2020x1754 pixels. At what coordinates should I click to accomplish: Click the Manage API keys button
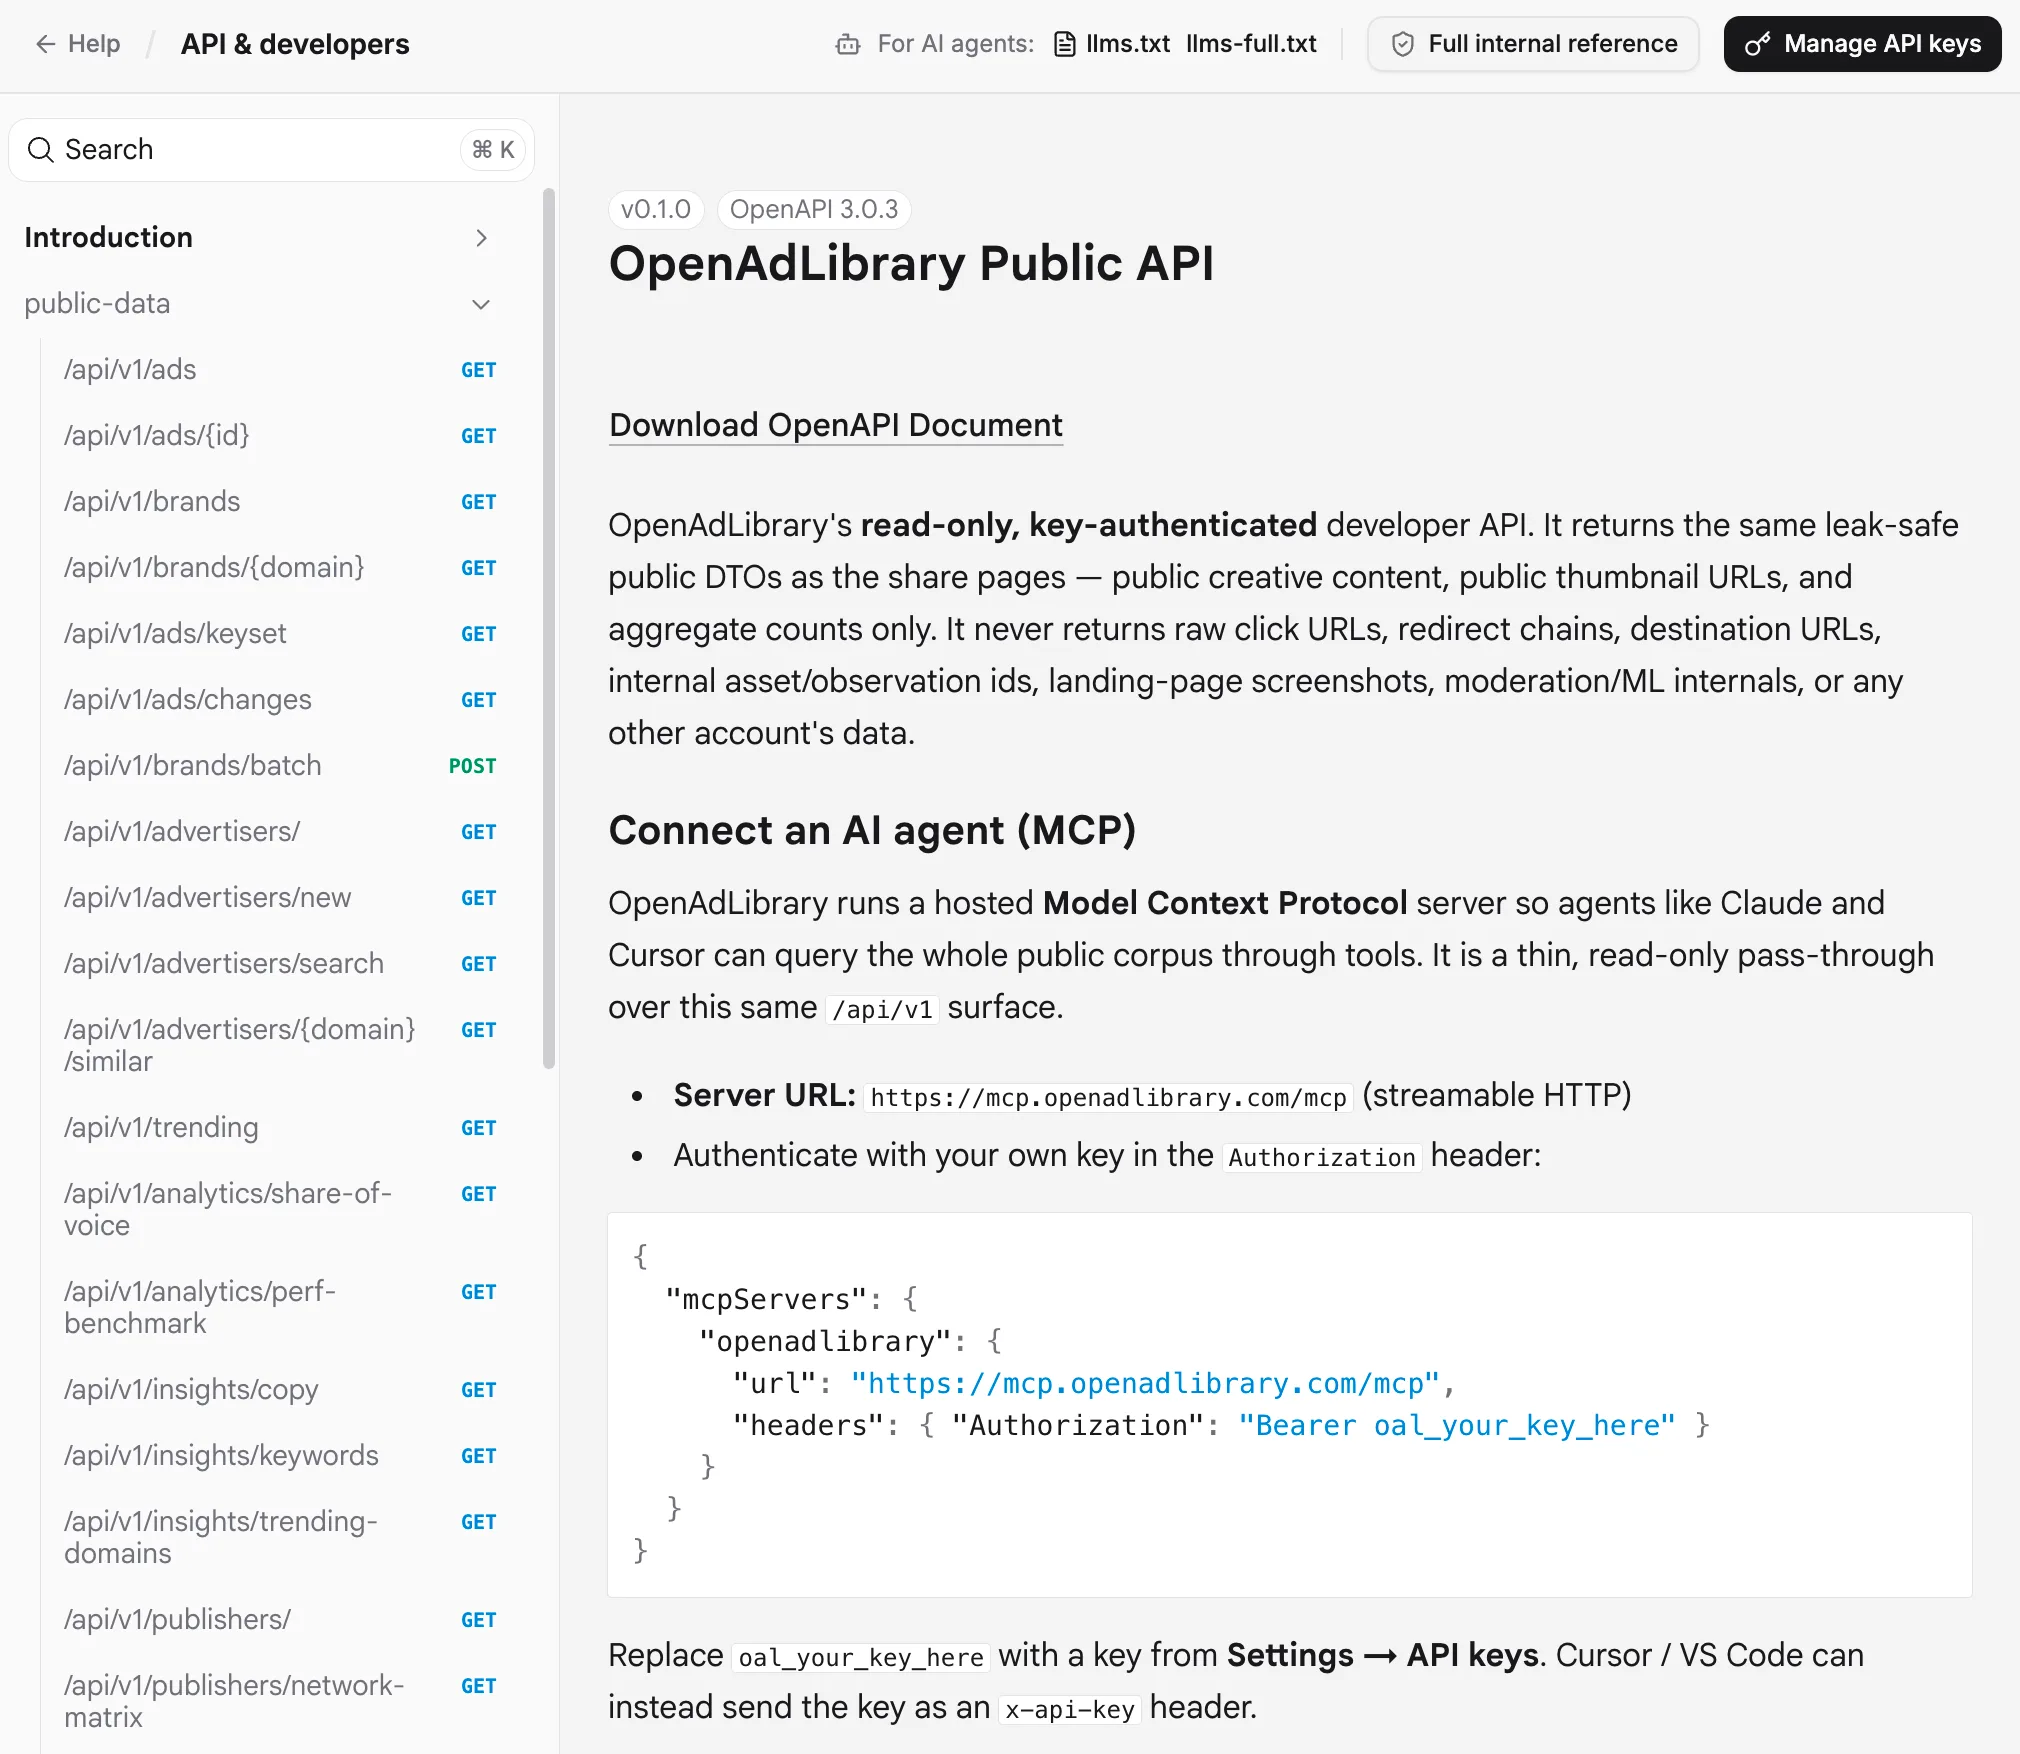pos(1862,44)
